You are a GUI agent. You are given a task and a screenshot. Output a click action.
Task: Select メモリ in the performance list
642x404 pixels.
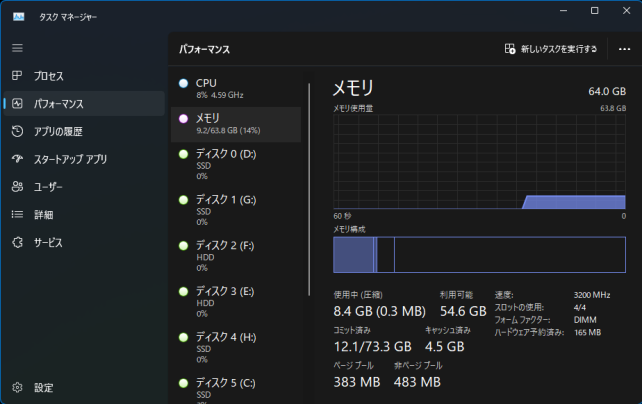[236, 123]
